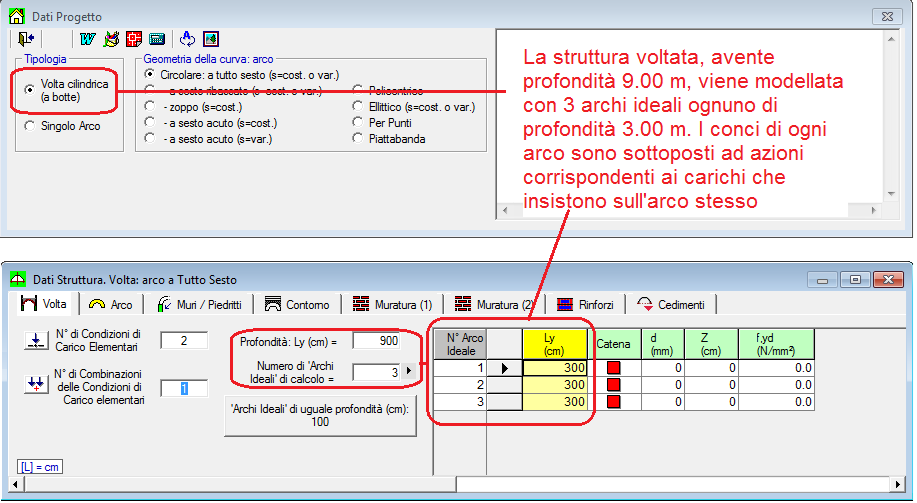Click arrow next to number of Archi Ideali

pyautogui.click(x=408, y=372)
